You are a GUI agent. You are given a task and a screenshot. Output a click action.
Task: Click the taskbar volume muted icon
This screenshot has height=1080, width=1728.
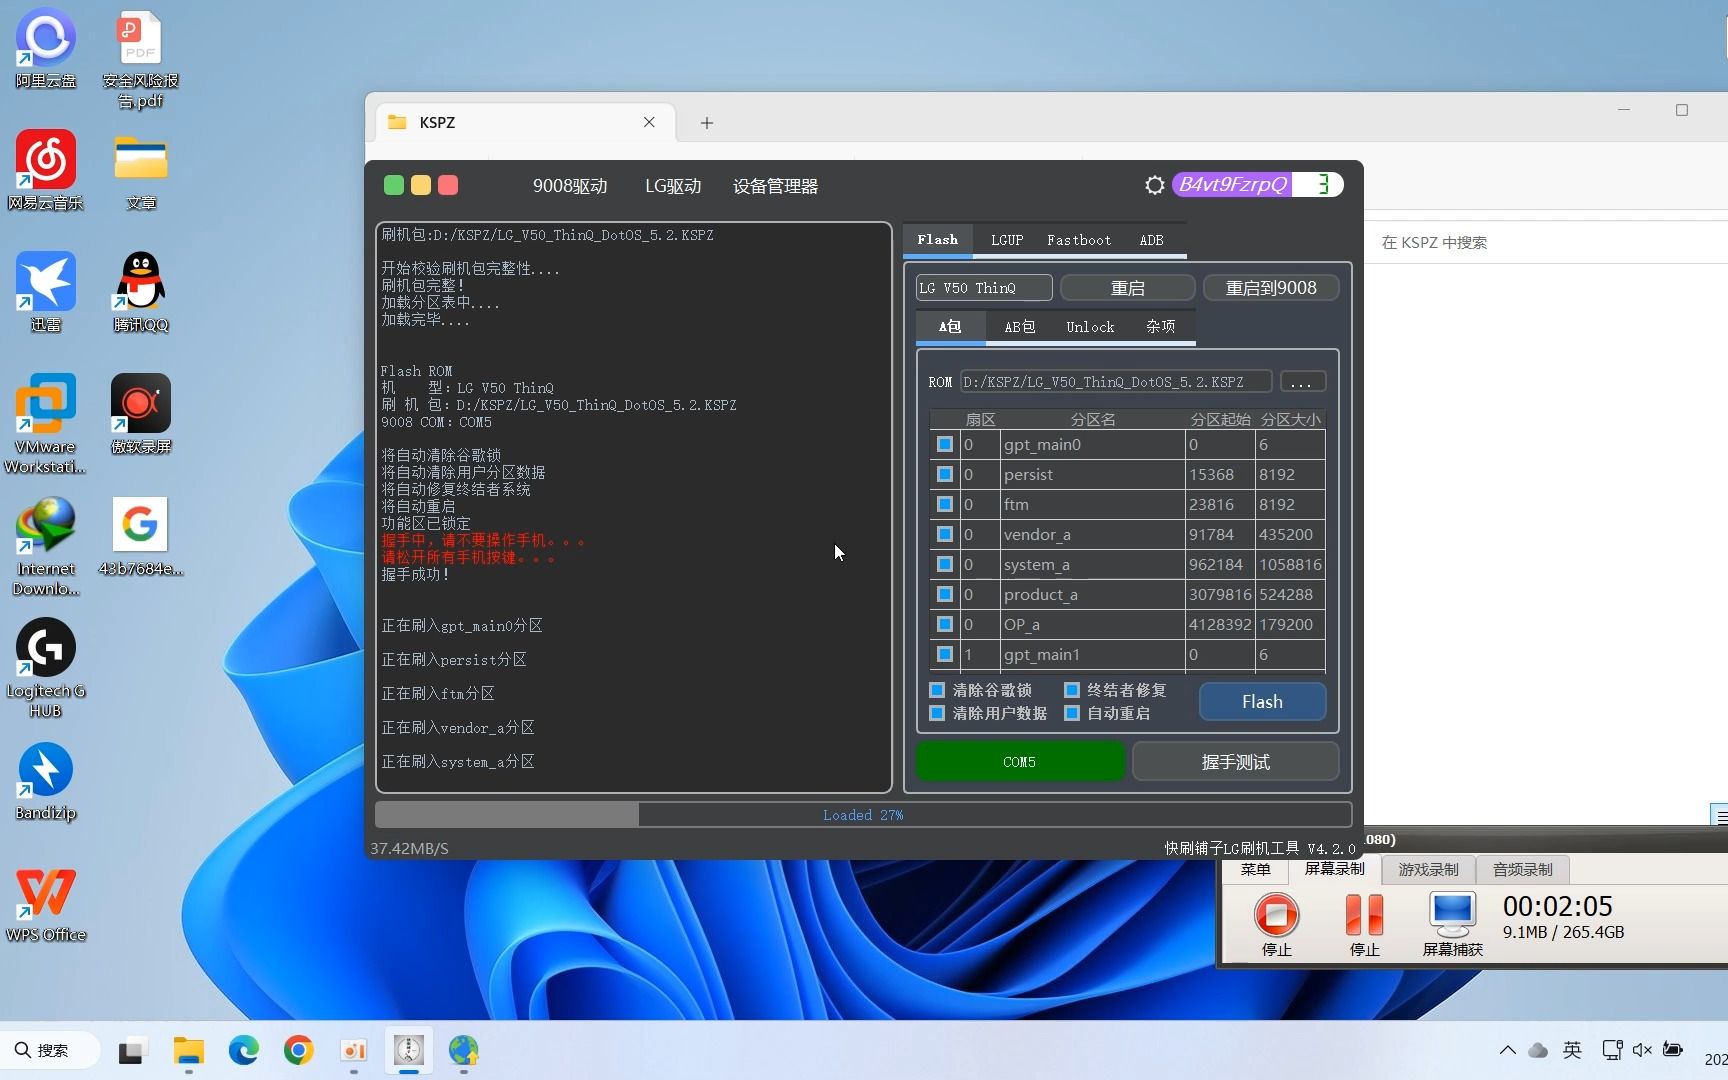pos(1641,1050)
